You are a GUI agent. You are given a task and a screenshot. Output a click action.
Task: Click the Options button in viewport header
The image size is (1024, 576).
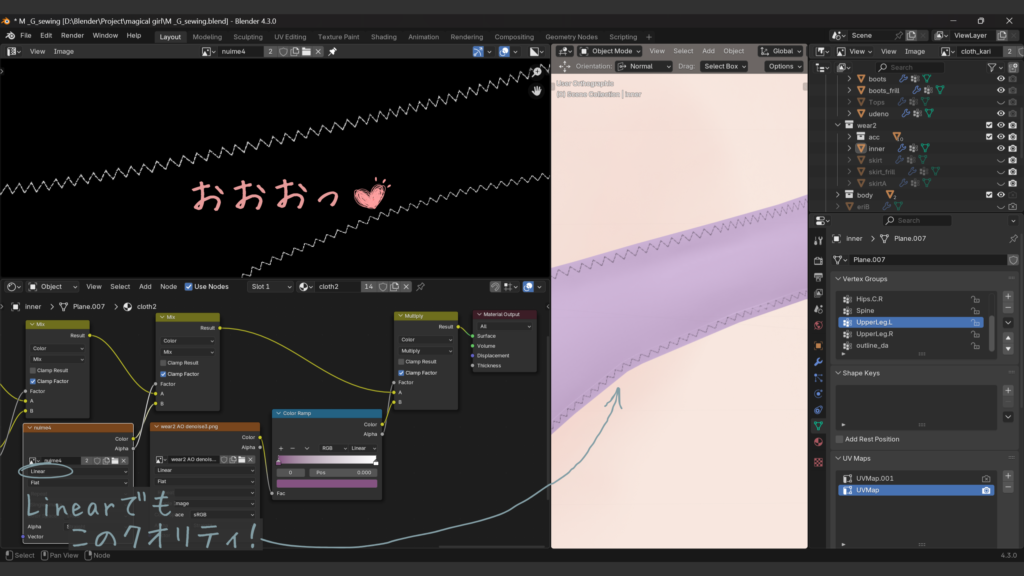(784, 66)
